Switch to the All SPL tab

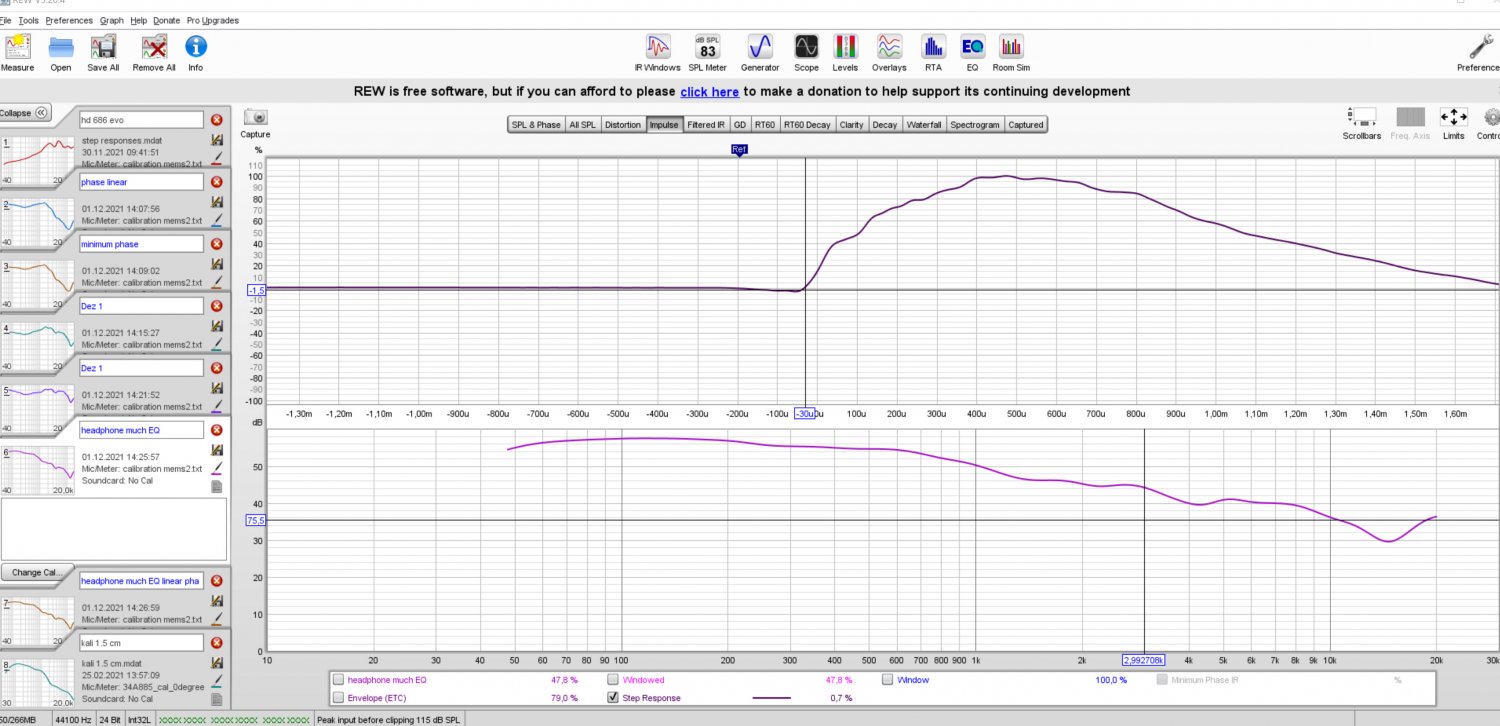click(582, 125)
